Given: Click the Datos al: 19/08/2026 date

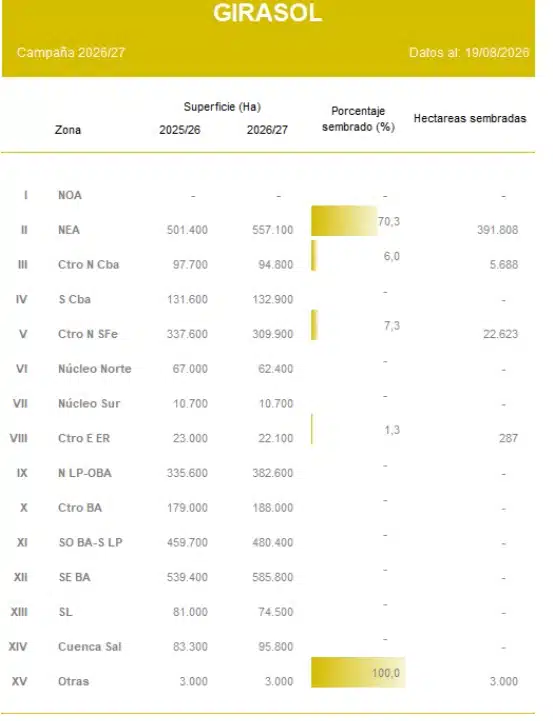Looking at the screenshot, I should pos(469,52).
